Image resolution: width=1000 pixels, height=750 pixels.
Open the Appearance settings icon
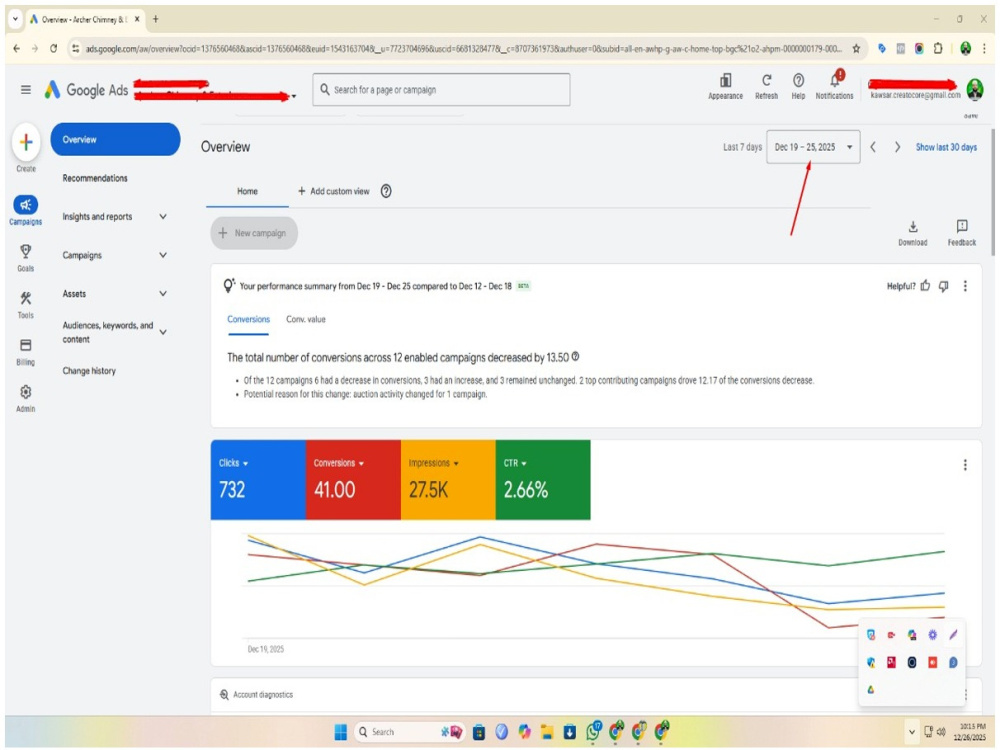tap(725, 86)
